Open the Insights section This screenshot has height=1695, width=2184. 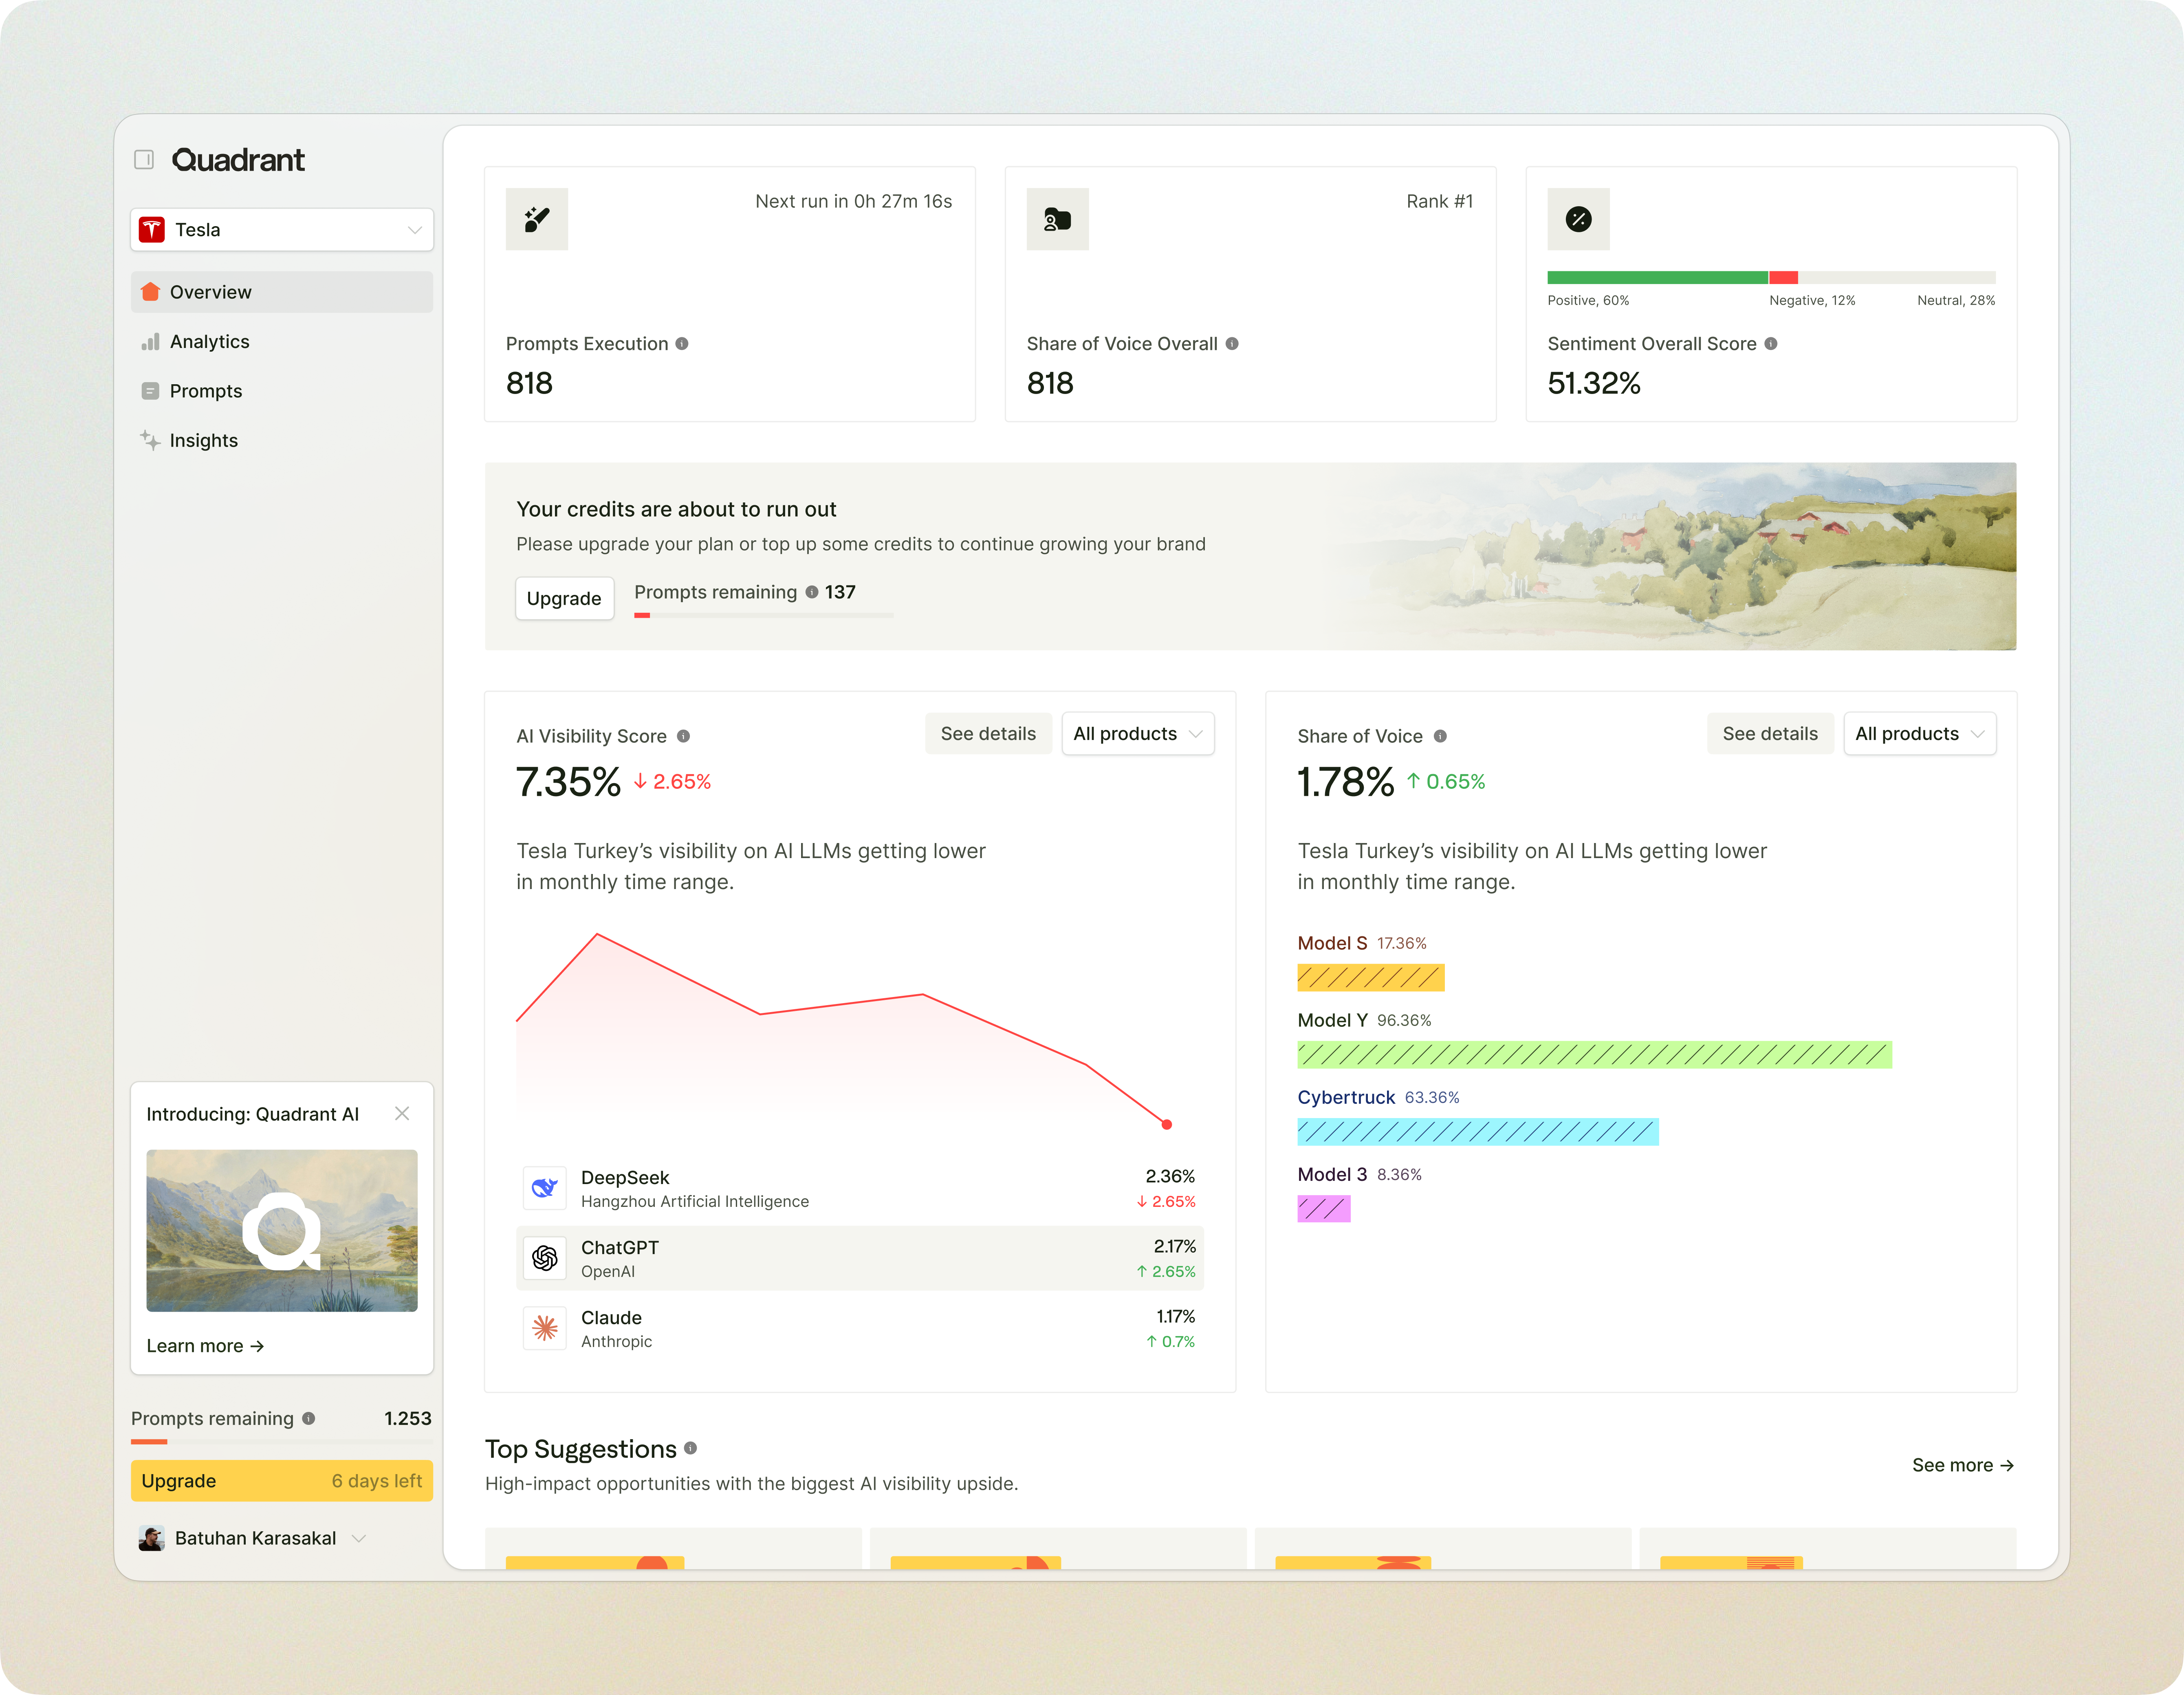click(282, 441)
